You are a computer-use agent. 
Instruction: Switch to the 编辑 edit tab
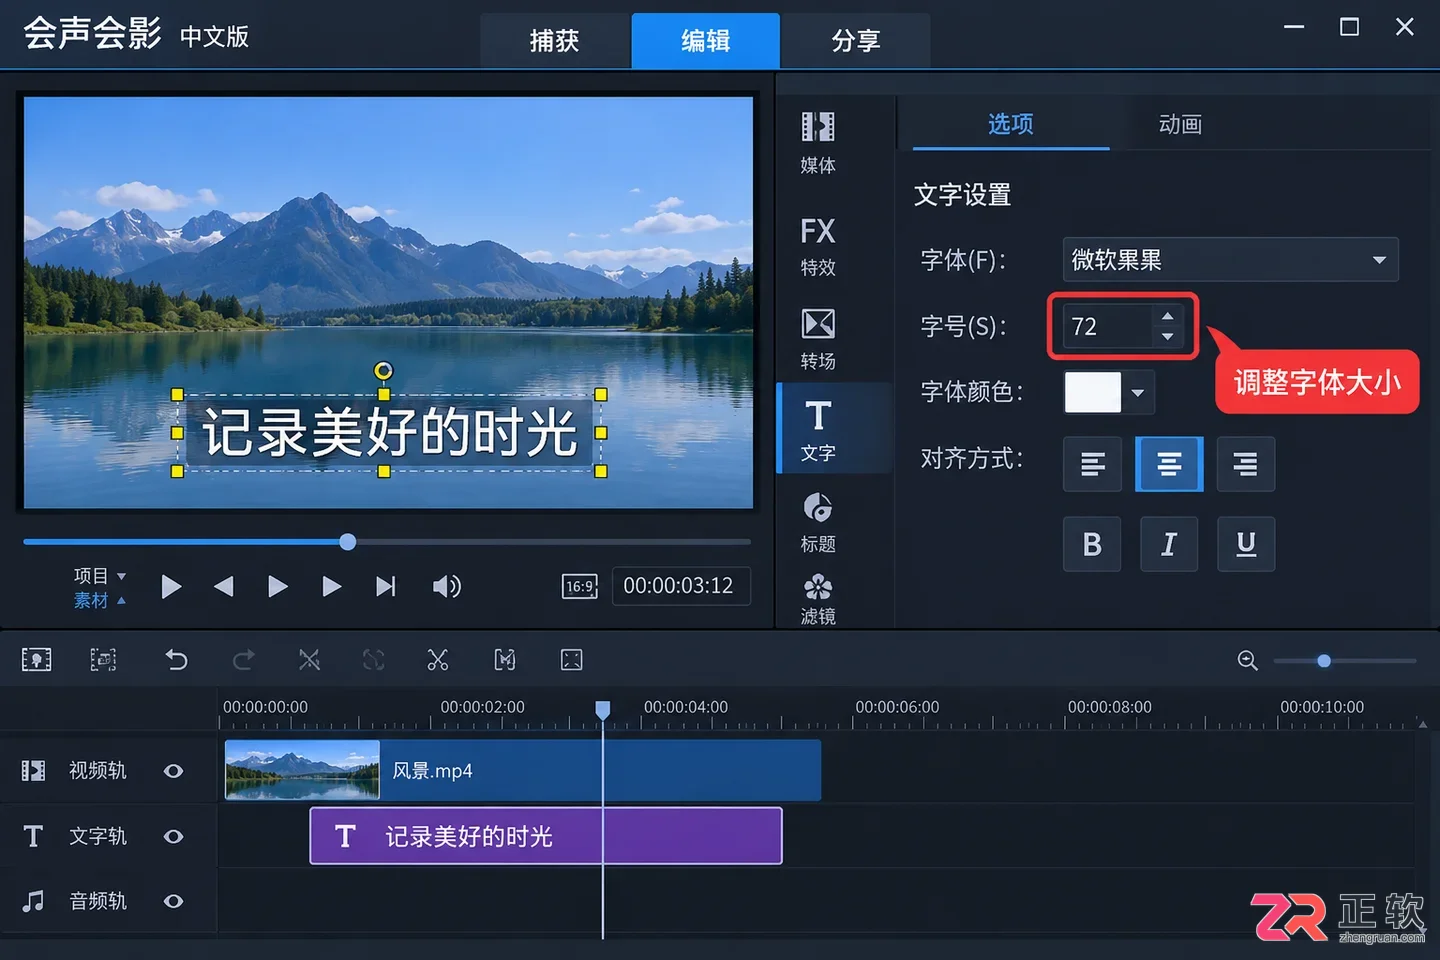[706, 41]
